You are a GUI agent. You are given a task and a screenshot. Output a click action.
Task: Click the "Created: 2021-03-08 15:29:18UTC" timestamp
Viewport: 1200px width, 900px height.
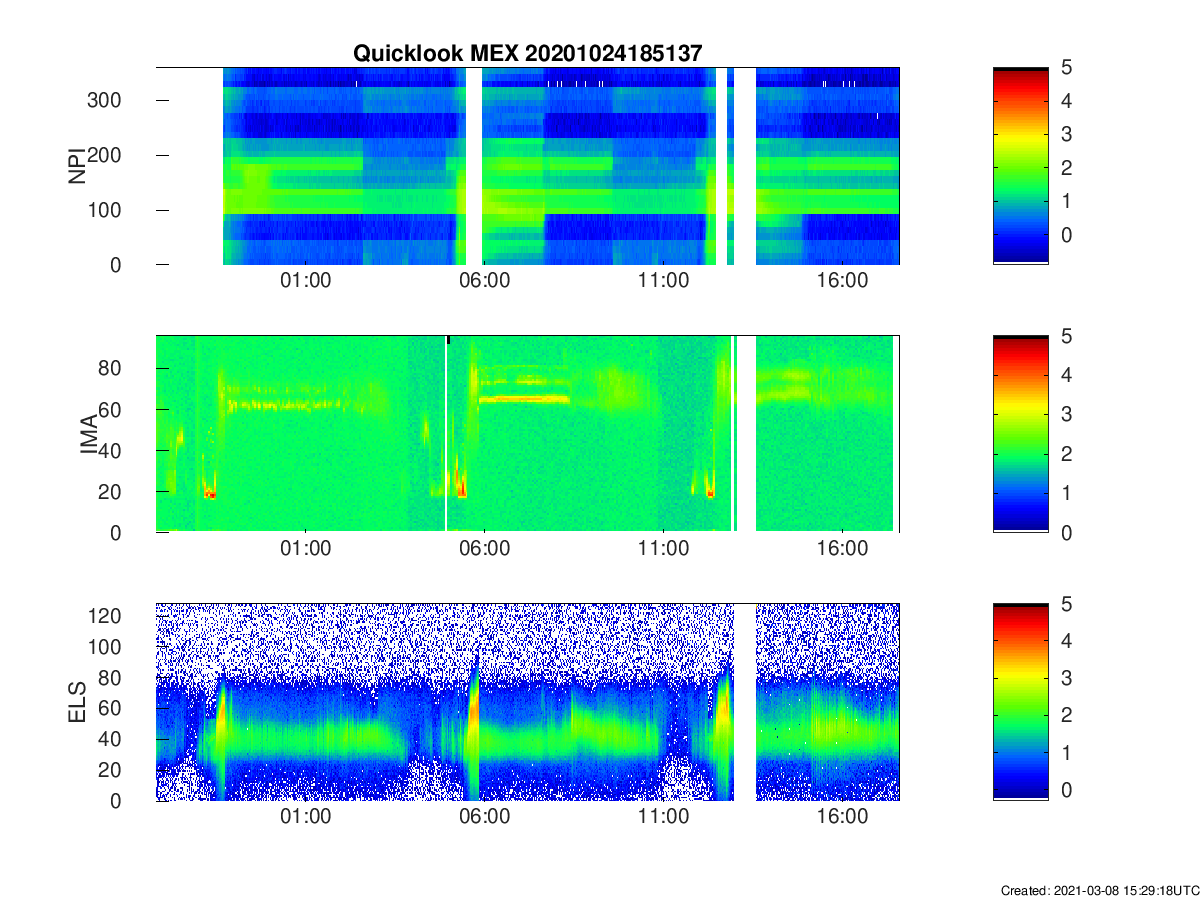[1099, 890]
